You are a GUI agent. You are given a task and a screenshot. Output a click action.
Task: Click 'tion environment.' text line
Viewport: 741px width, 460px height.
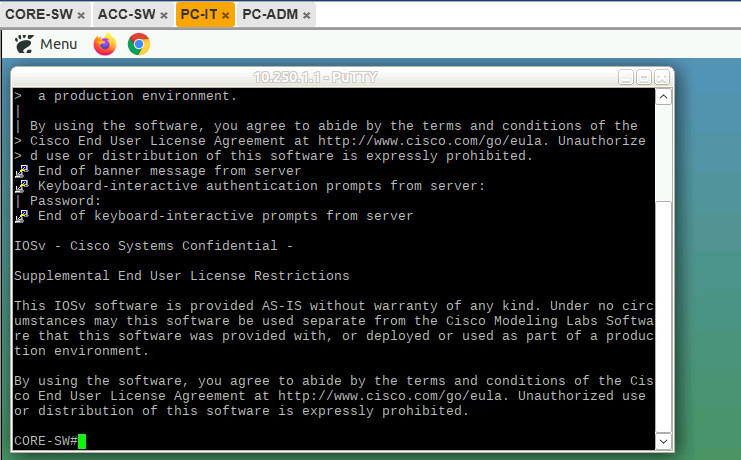81,351
